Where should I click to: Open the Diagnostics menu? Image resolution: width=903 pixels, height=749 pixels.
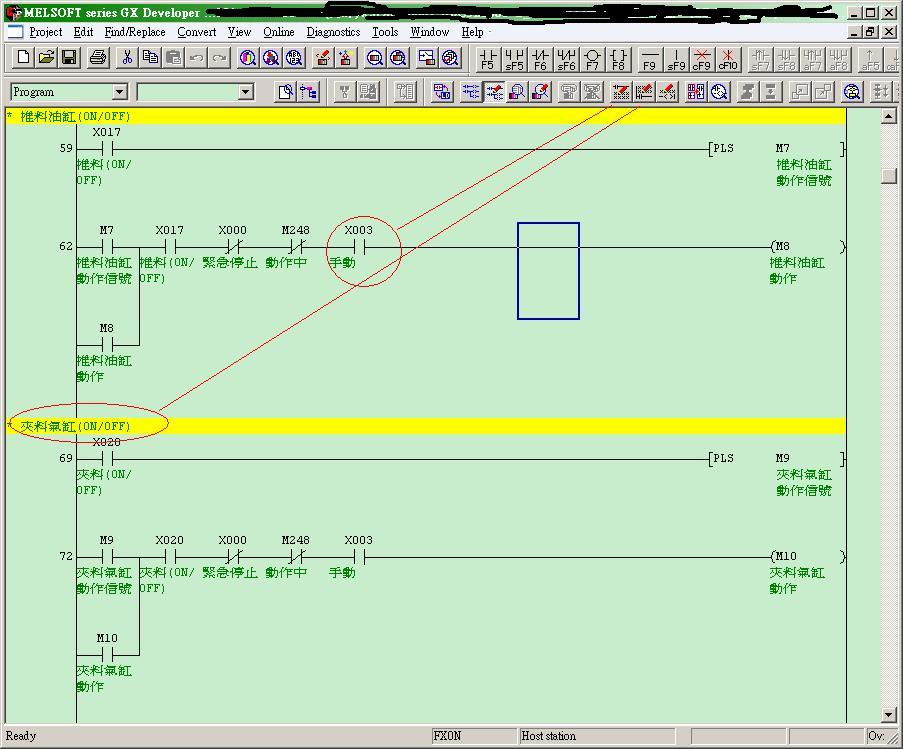(333, 32)
